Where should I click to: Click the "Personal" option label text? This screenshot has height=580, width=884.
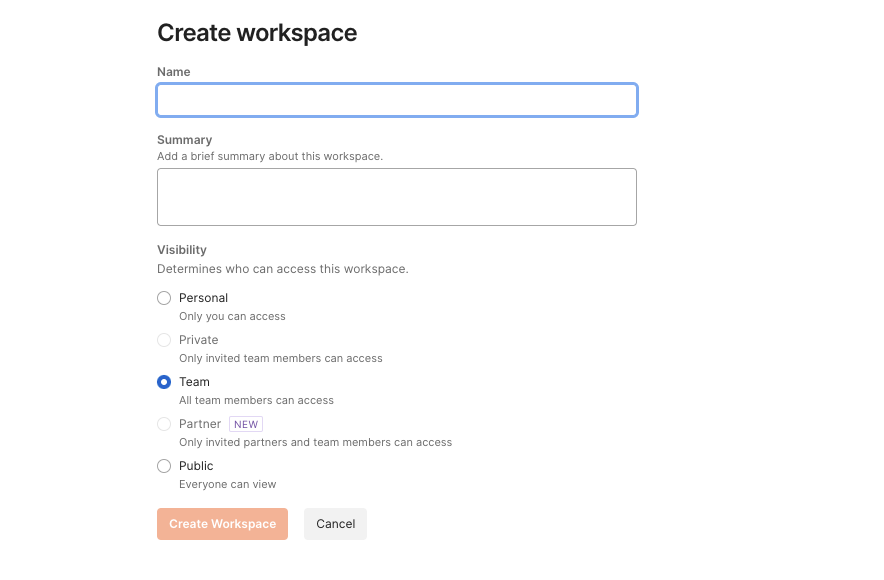pos(204,298)
